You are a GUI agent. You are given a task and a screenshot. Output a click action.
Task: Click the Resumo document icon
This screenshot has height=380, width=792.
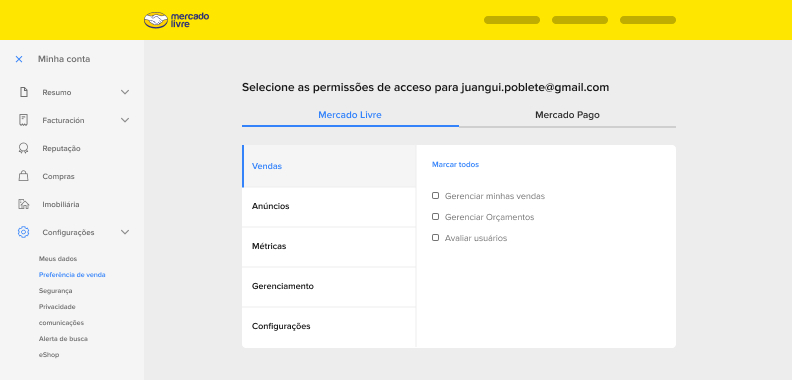[23, 92]
